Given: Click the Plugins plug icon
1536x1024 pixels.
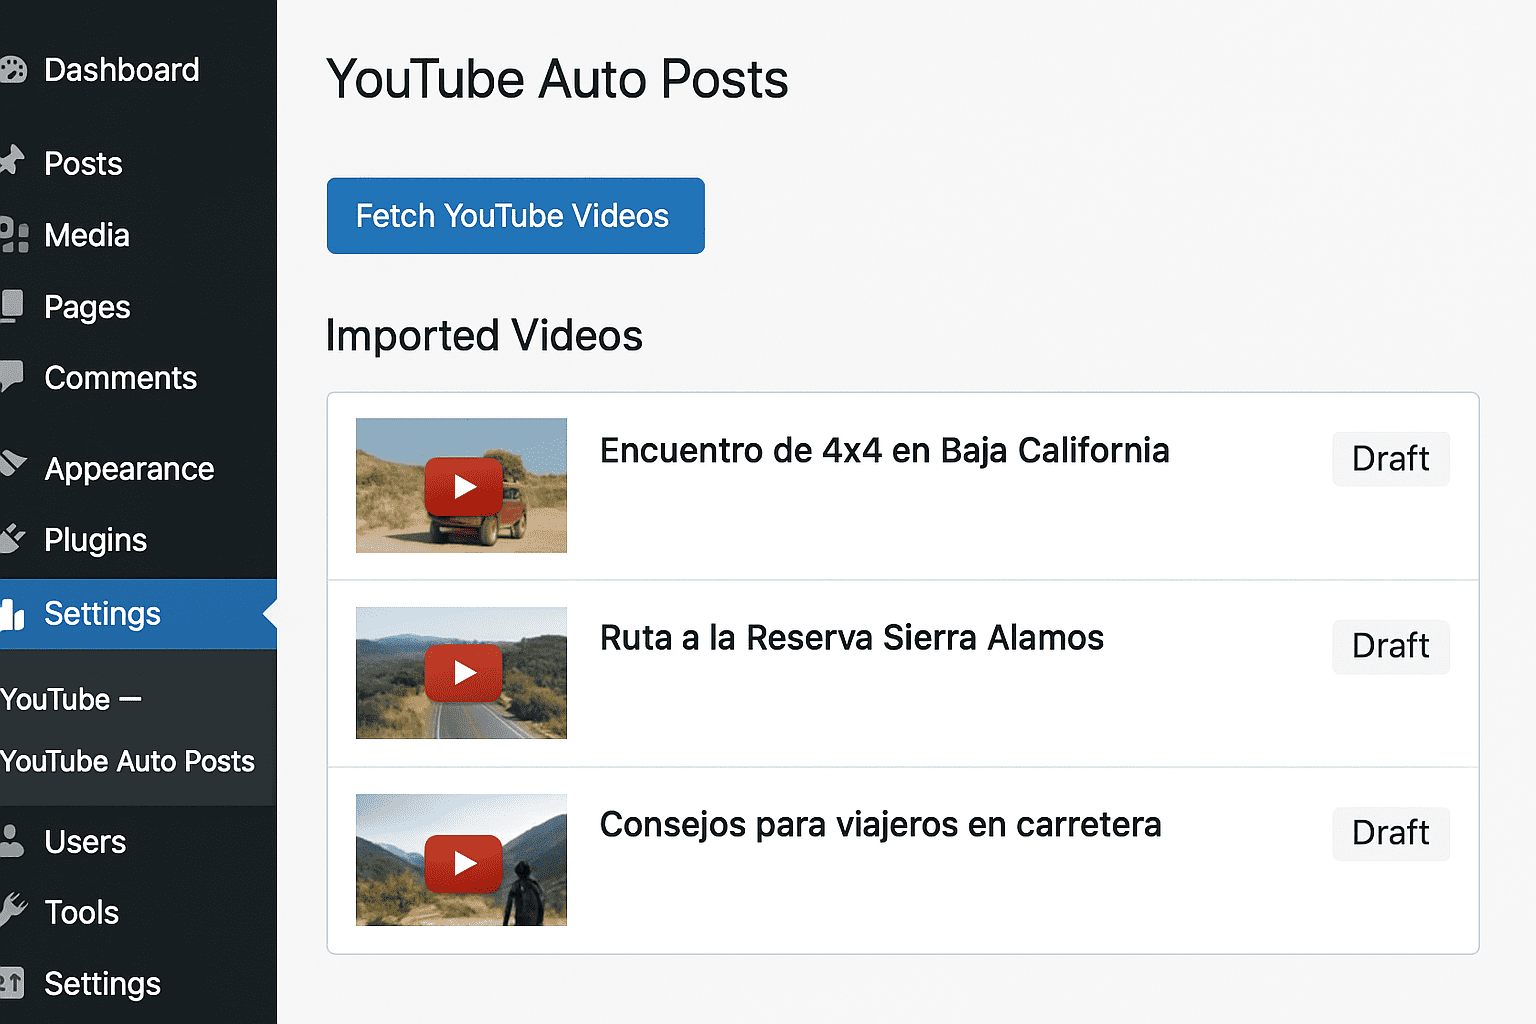Looking at the screenshot, I should pos(12,539).
